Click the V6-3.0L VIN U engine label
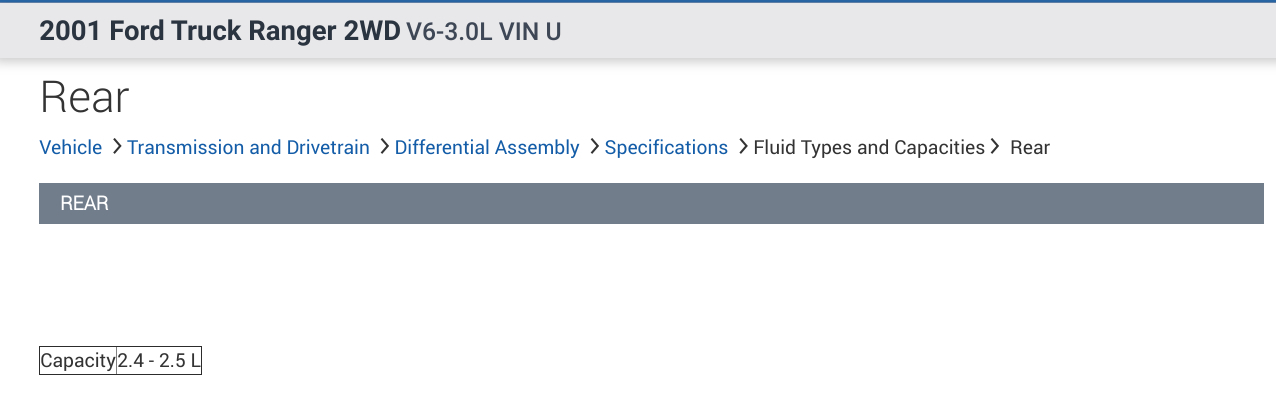 tap(484, 32)
